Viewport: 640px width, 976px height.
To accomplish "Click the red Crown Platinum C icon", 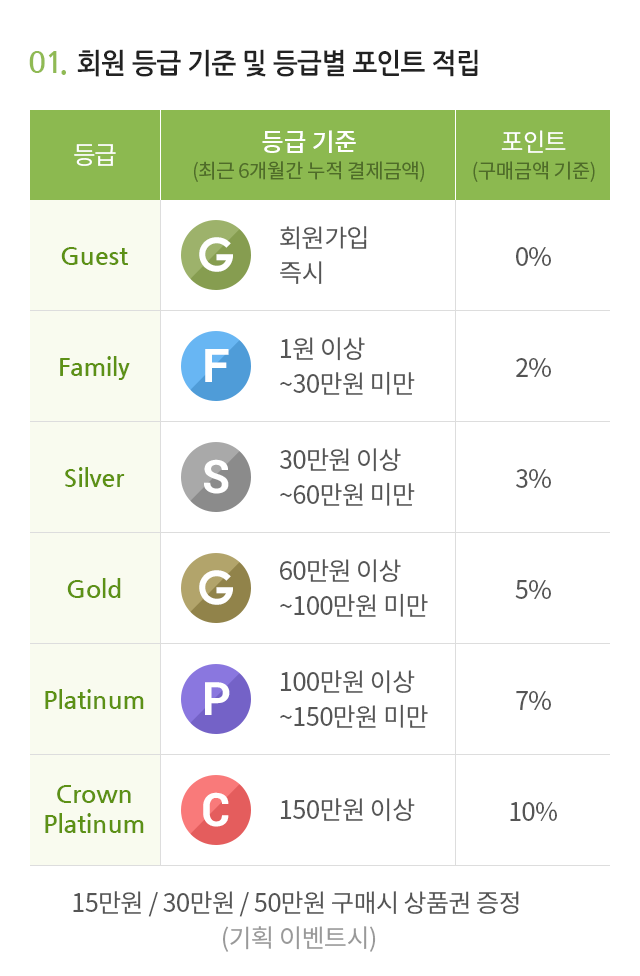I will 216,810.
